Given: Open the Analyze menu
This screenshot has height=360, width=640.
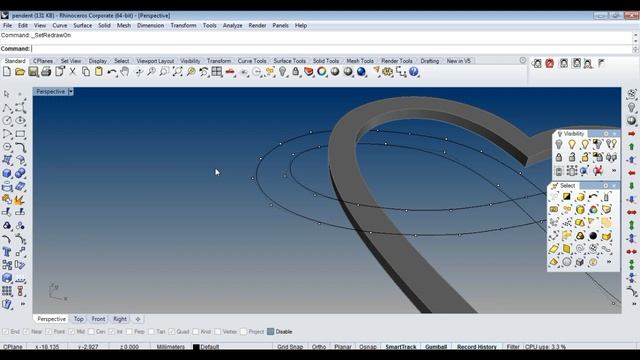Looking at the screenshot, I should point(232,25).
